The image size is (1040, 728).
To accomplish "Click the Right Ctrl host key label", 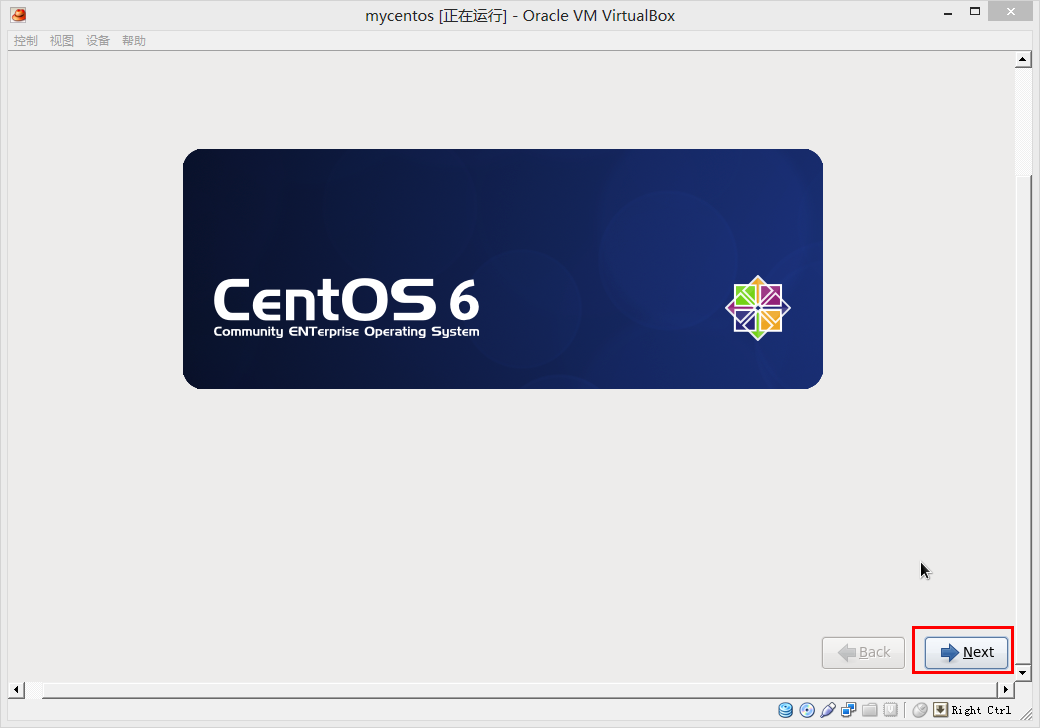I will click(981, 710).
